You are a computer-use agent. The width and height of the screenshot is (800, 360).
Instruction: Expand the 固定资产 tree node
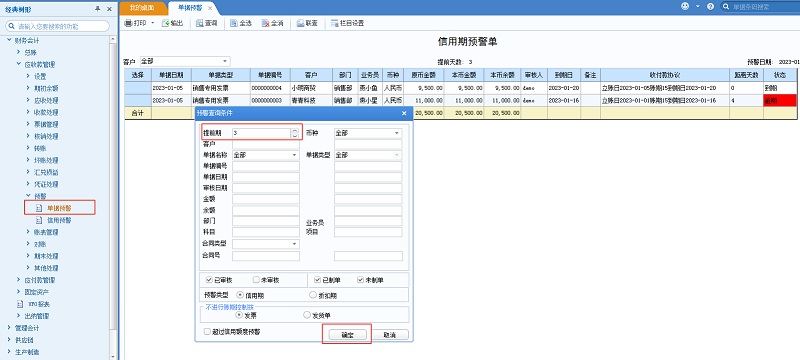pos(19,292)
